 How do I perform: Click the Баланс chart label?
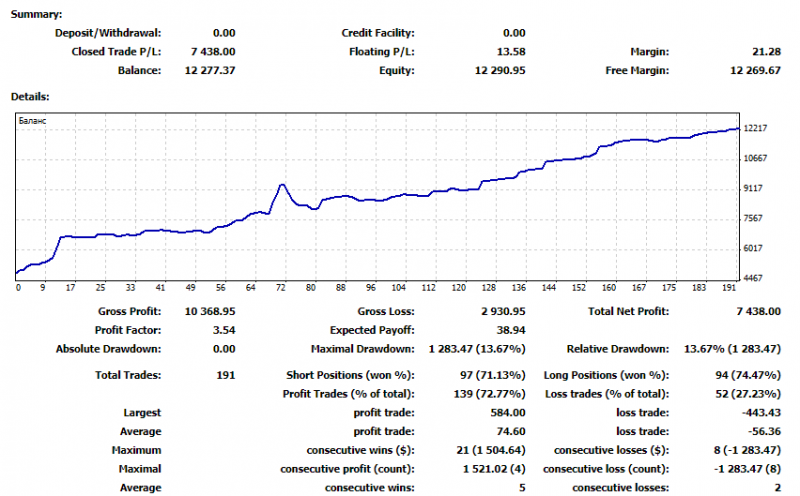(32, 121)
